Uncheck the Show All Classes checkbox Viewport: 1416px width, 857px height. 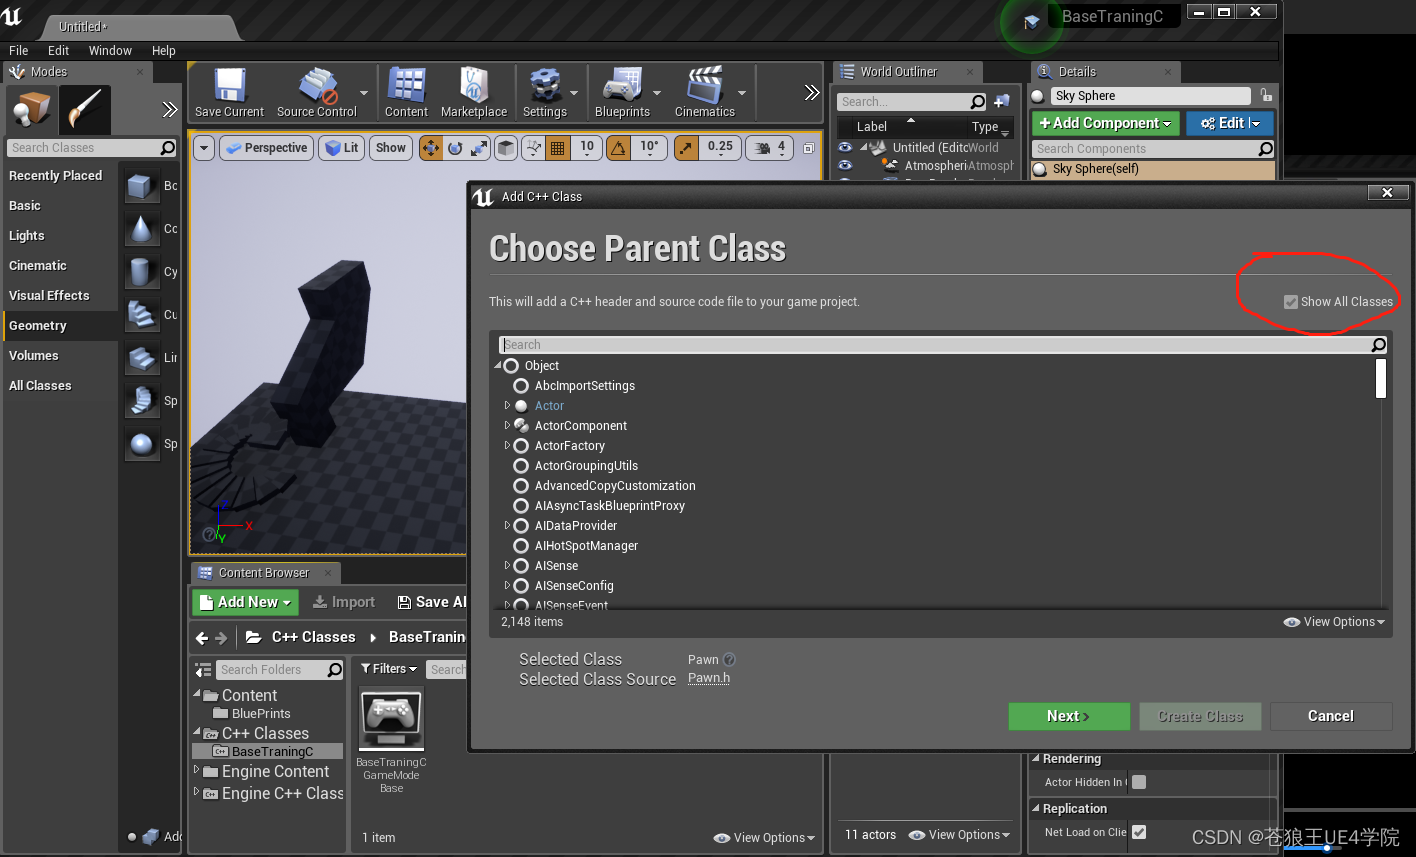click(x=1292, y=301)
